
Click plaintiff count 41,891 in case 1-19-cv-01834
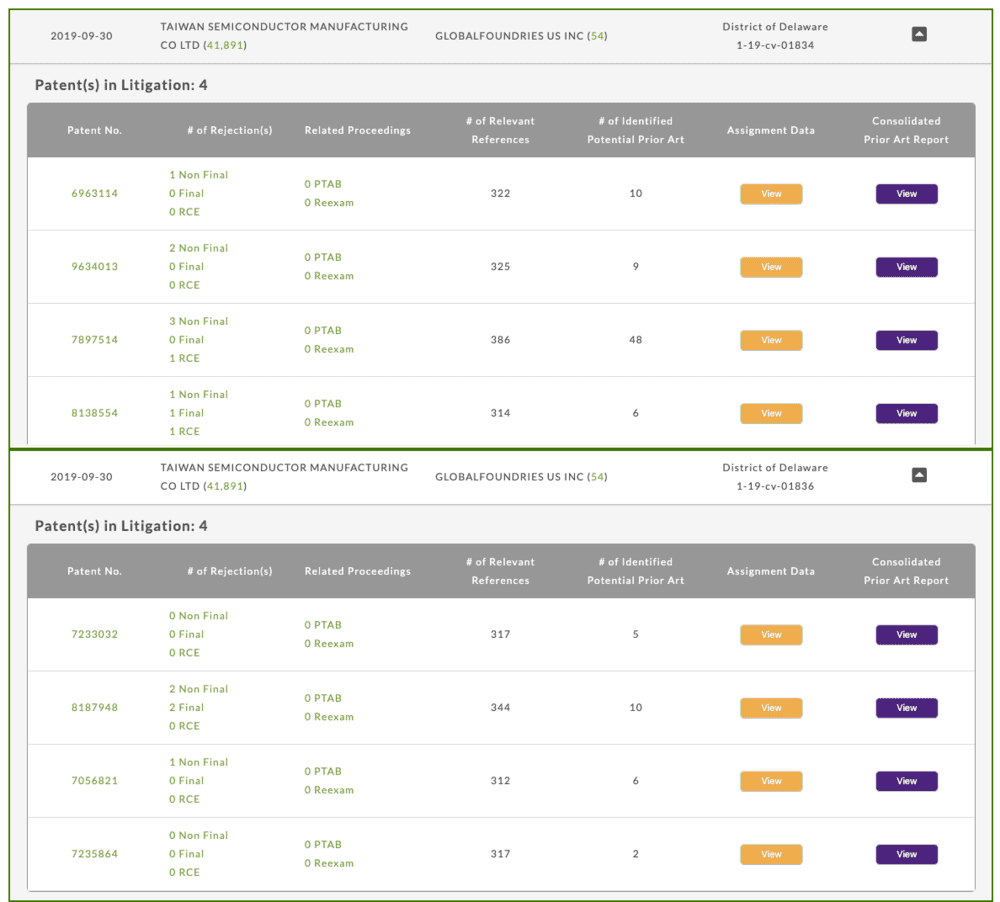point(225,45)
